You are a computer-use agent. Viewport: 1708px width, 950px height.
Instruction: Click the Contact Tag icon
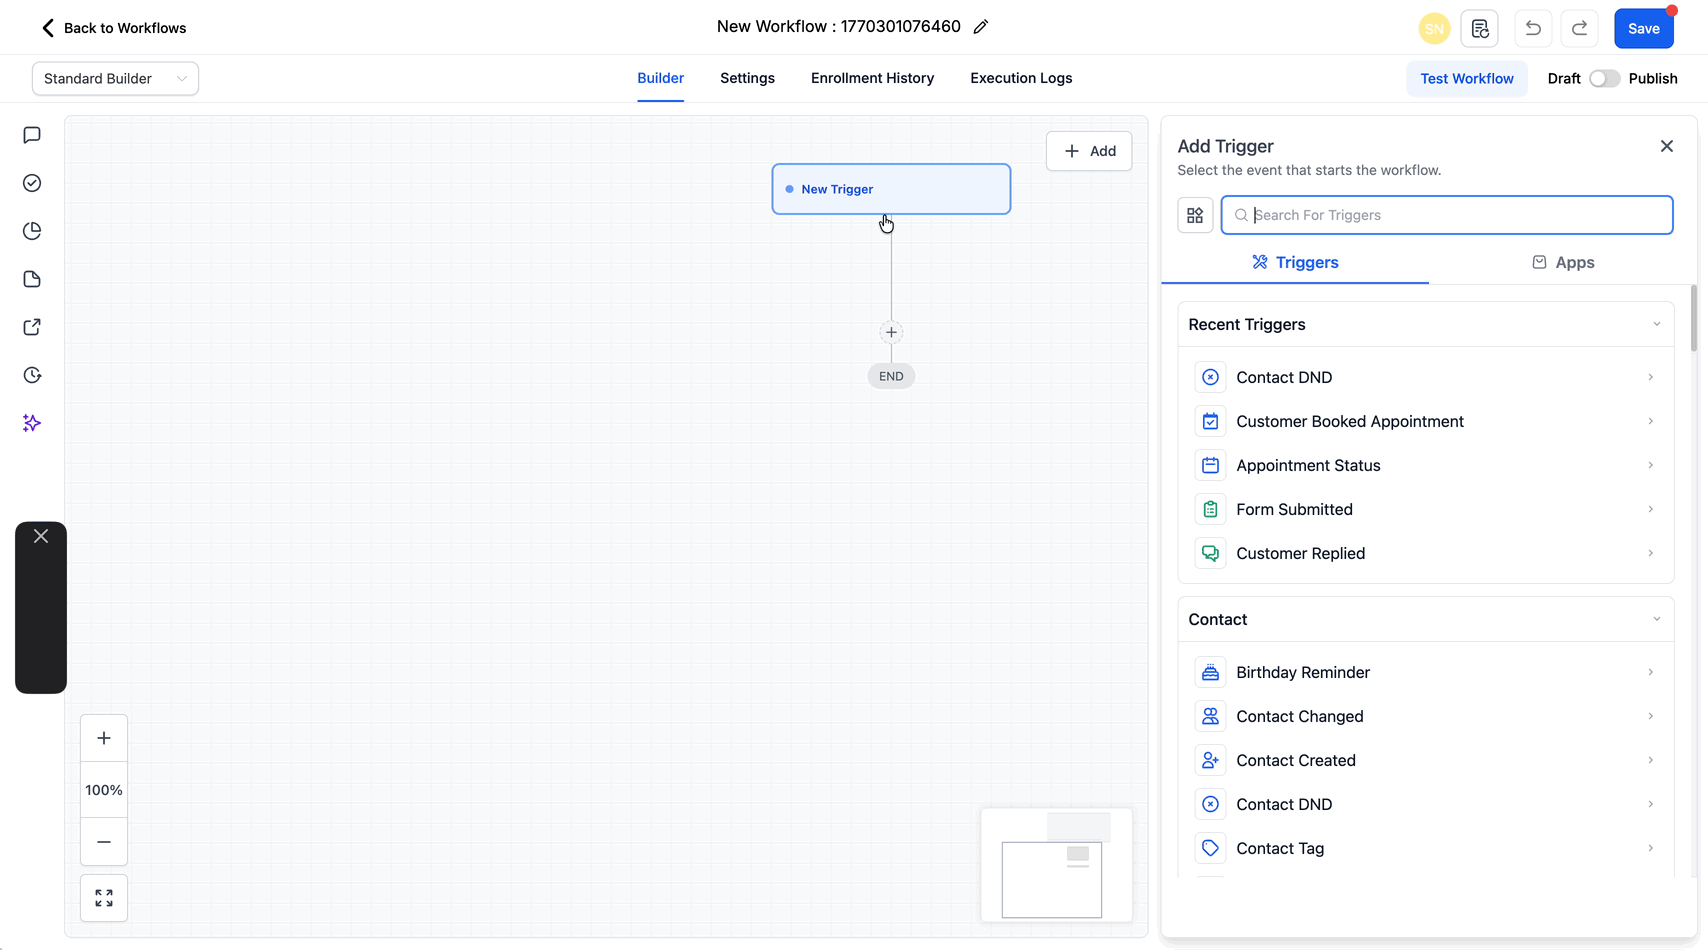[1210, 848]
